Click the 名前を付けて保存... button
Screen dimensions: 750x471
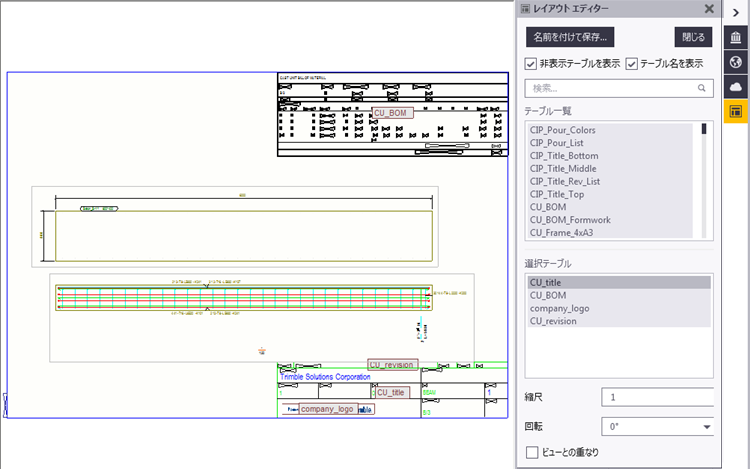click(570, 37)
